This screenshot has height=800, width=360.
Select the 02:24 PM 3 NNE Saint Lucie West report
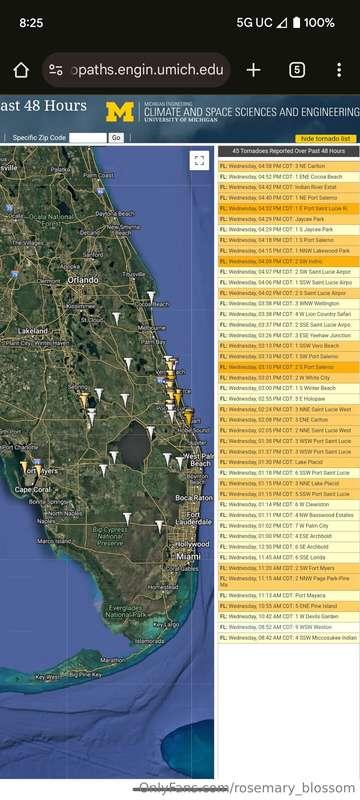click(x=289, y=410)
